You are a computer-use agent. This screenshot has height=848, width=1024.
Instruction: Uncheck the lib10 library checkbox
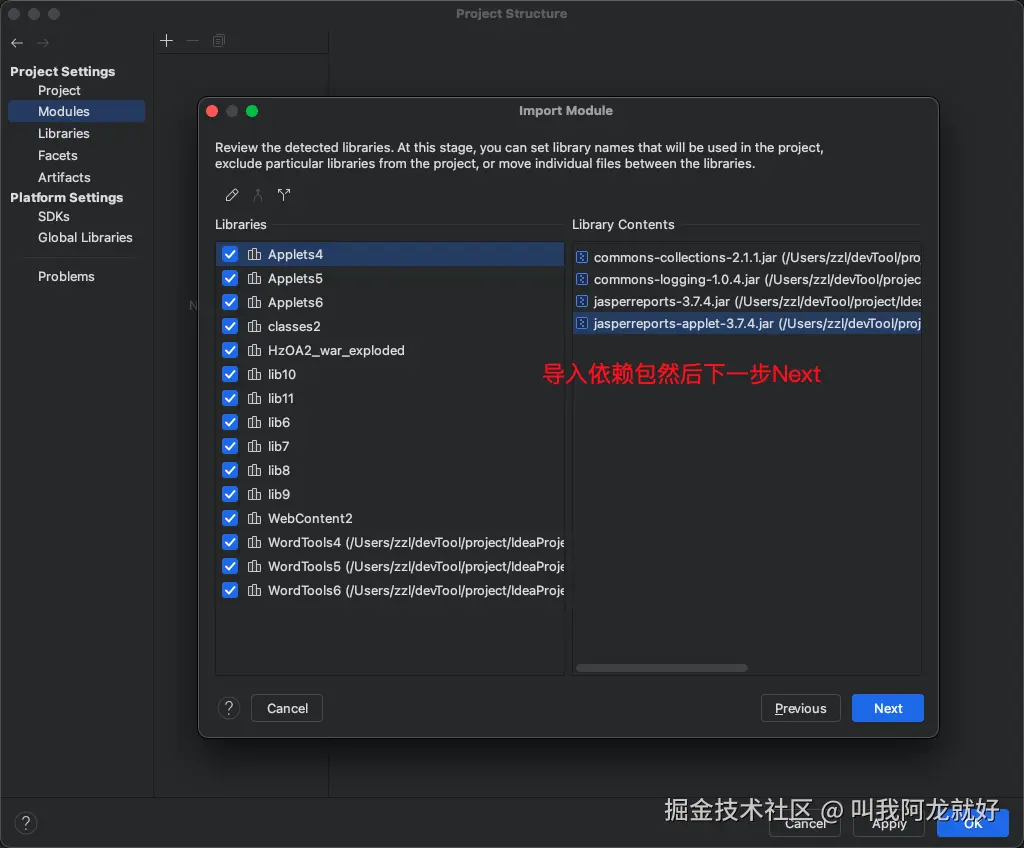pos(230,374)
